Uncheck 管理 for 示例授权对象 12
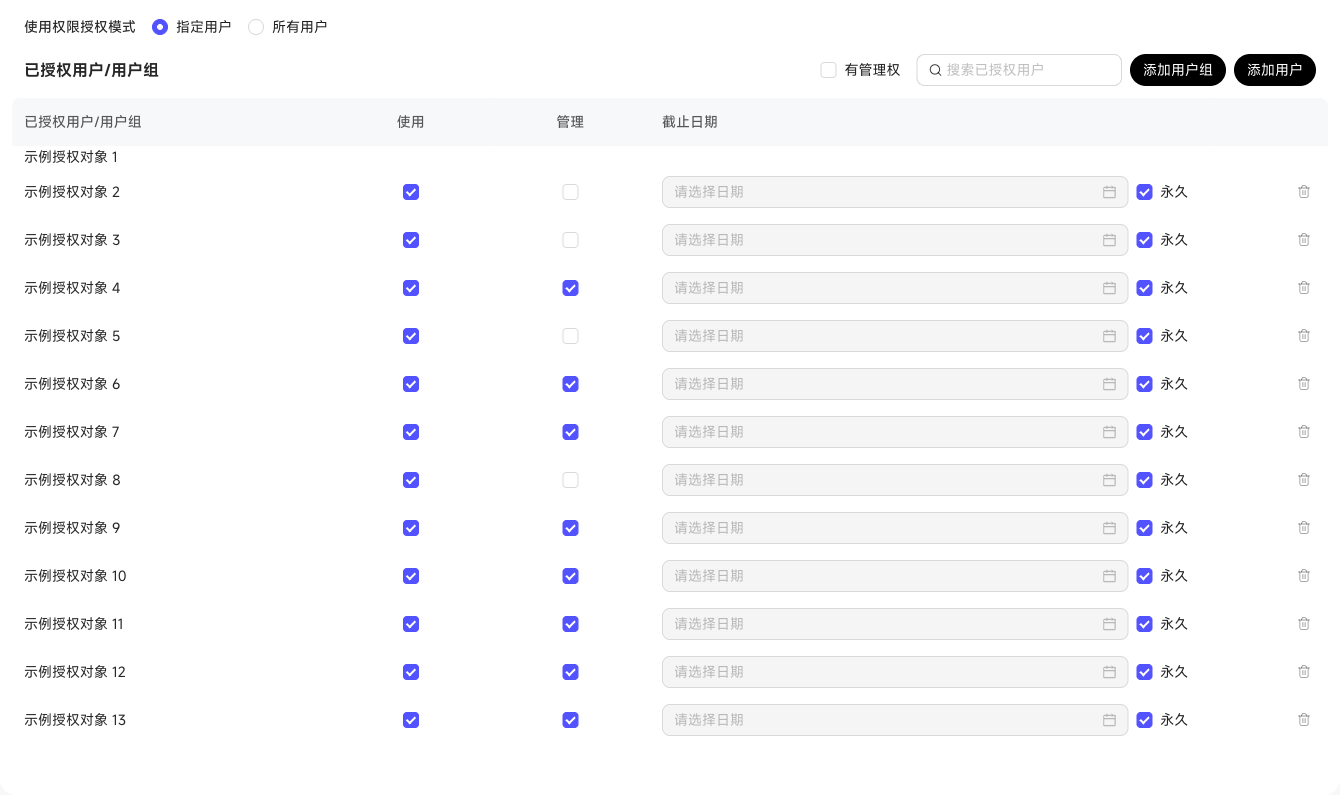The image size is (1340, 795). coord(570,672)
